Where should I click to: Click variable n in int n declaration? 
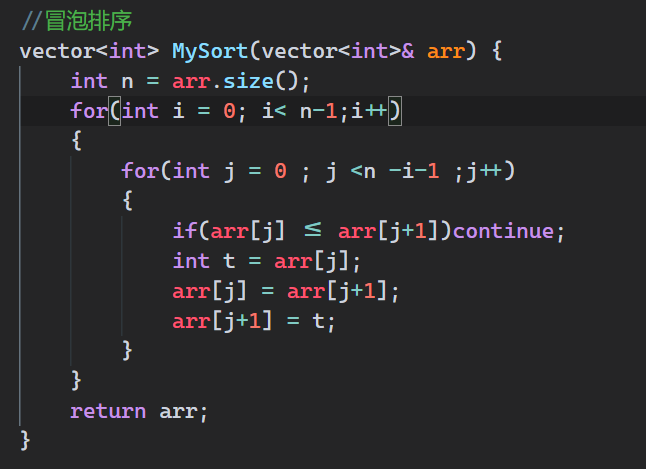127,80
